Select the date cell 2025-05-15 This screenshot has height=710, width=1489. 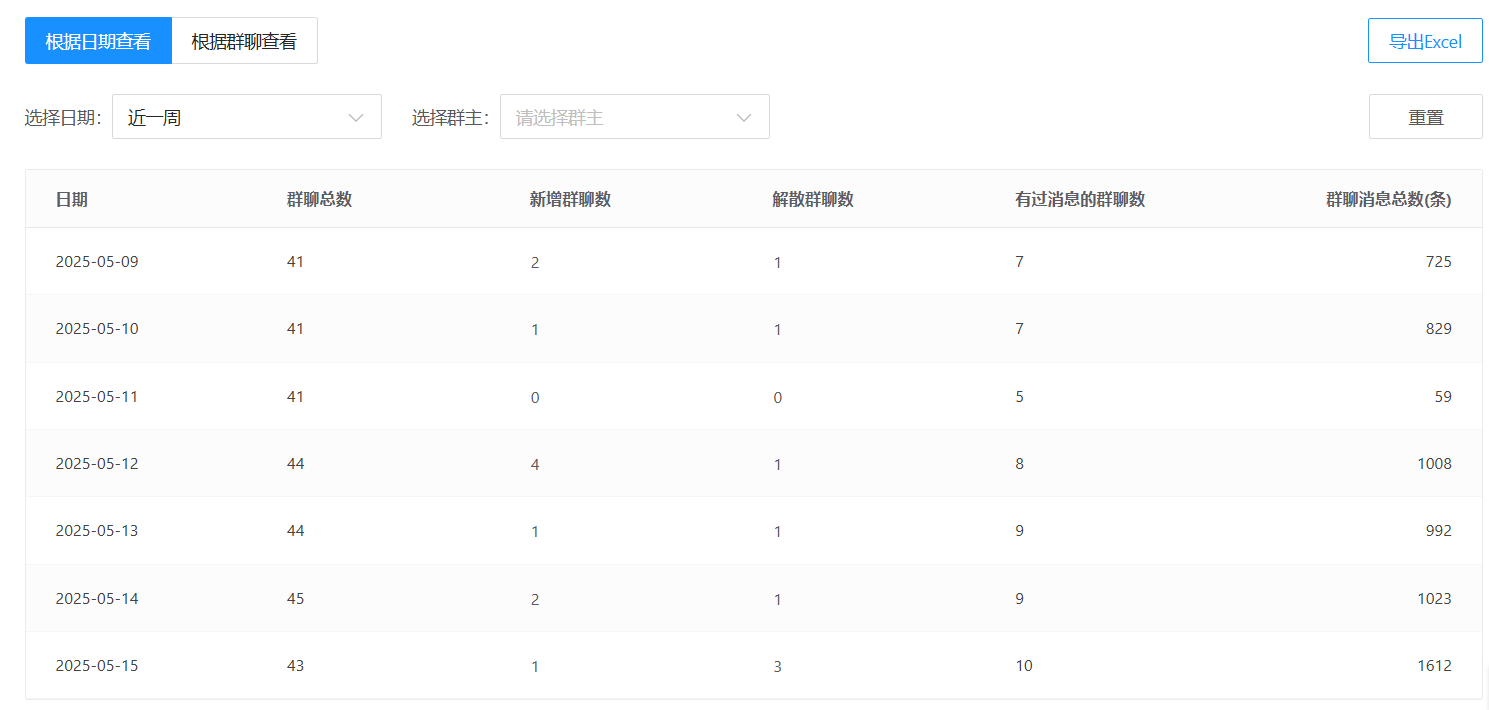[97, 666]
